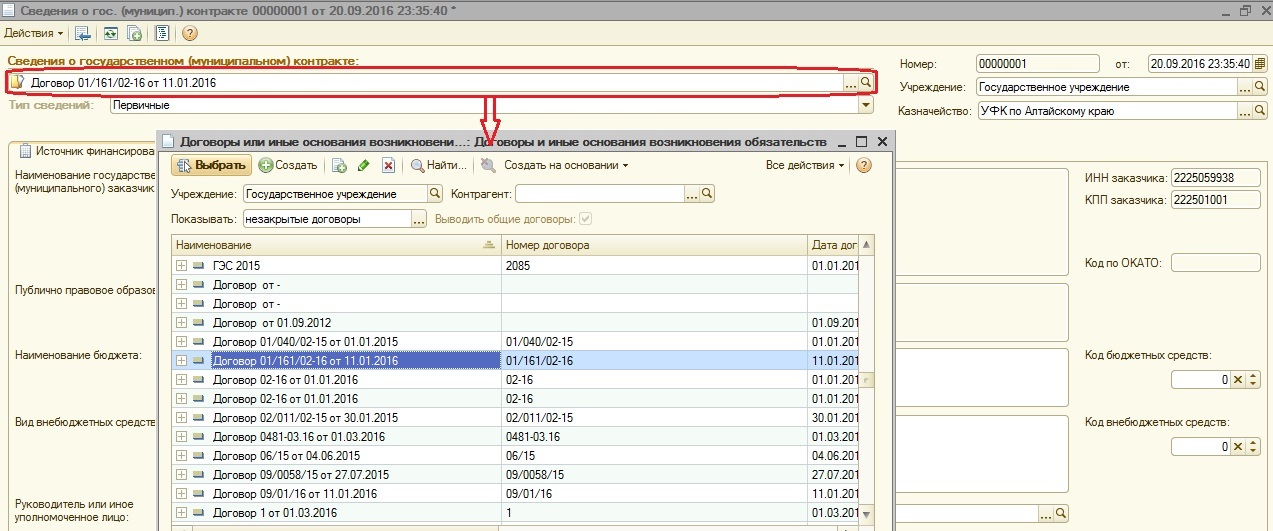Screen dimensions: 1273x531
Task: Open the Тип сведений dropdown
Action: click(866, 105)
